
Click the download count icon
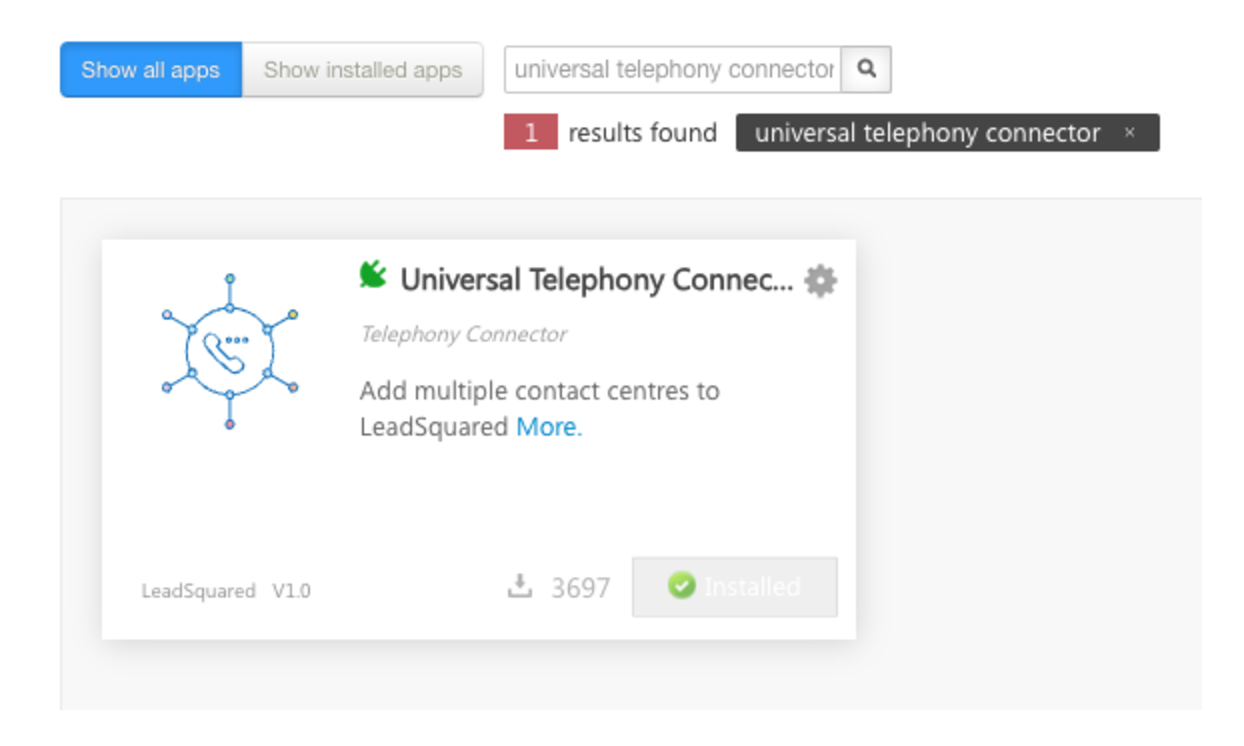pyautogui.click(x=519, y=586)
